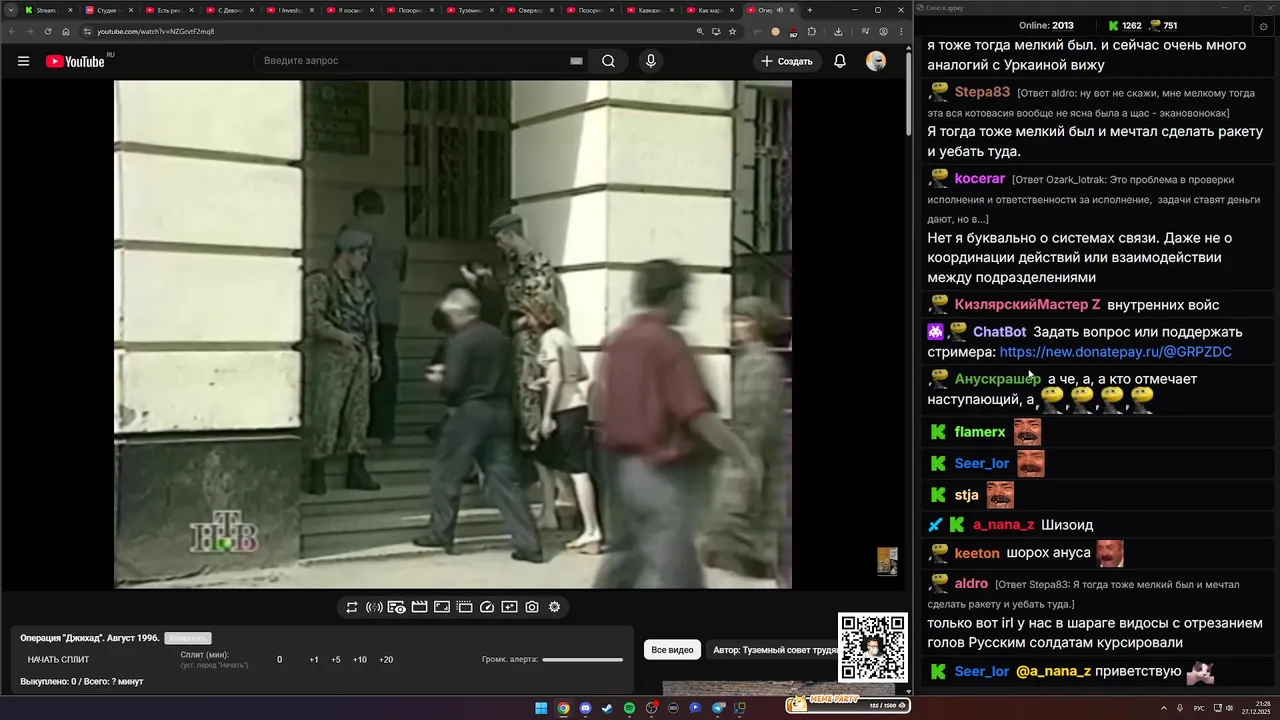
Task: Click the magnifier search button on YouTube
Action: 608,61
